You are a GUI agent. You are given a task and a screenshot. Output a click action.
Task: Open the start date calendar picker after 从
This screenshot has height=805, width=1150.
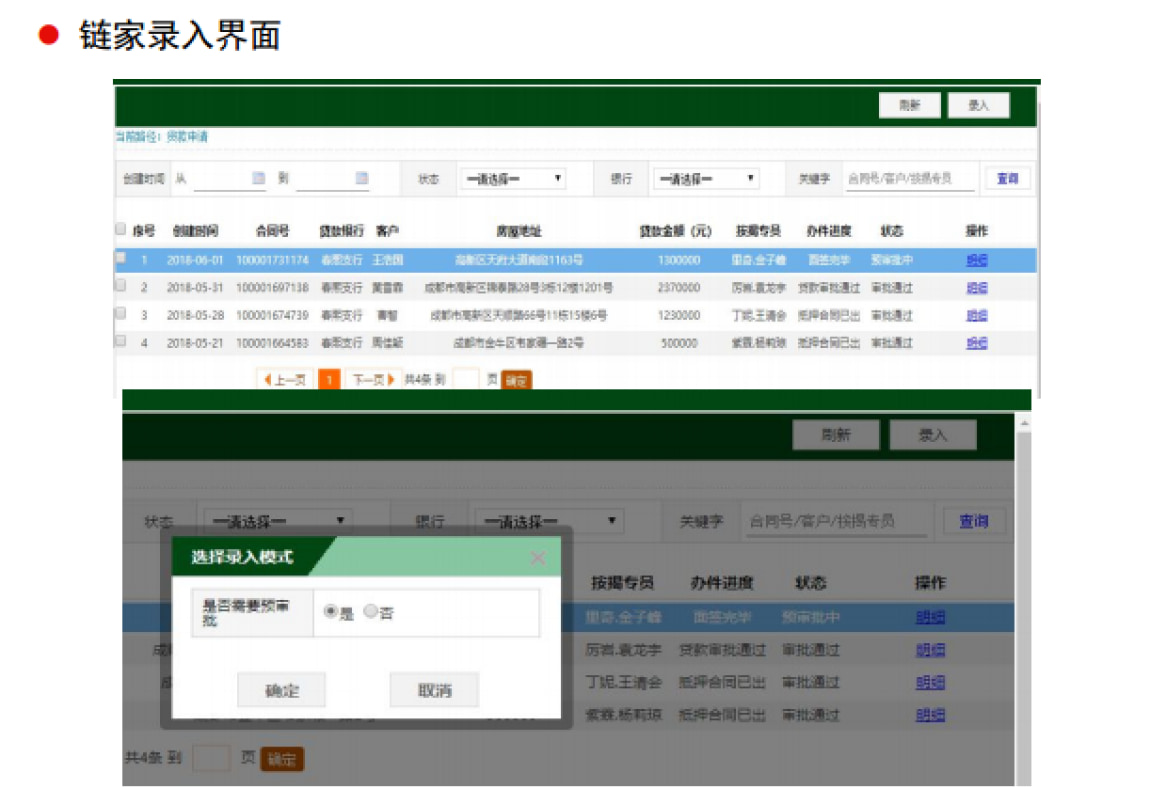click(258, 178)
